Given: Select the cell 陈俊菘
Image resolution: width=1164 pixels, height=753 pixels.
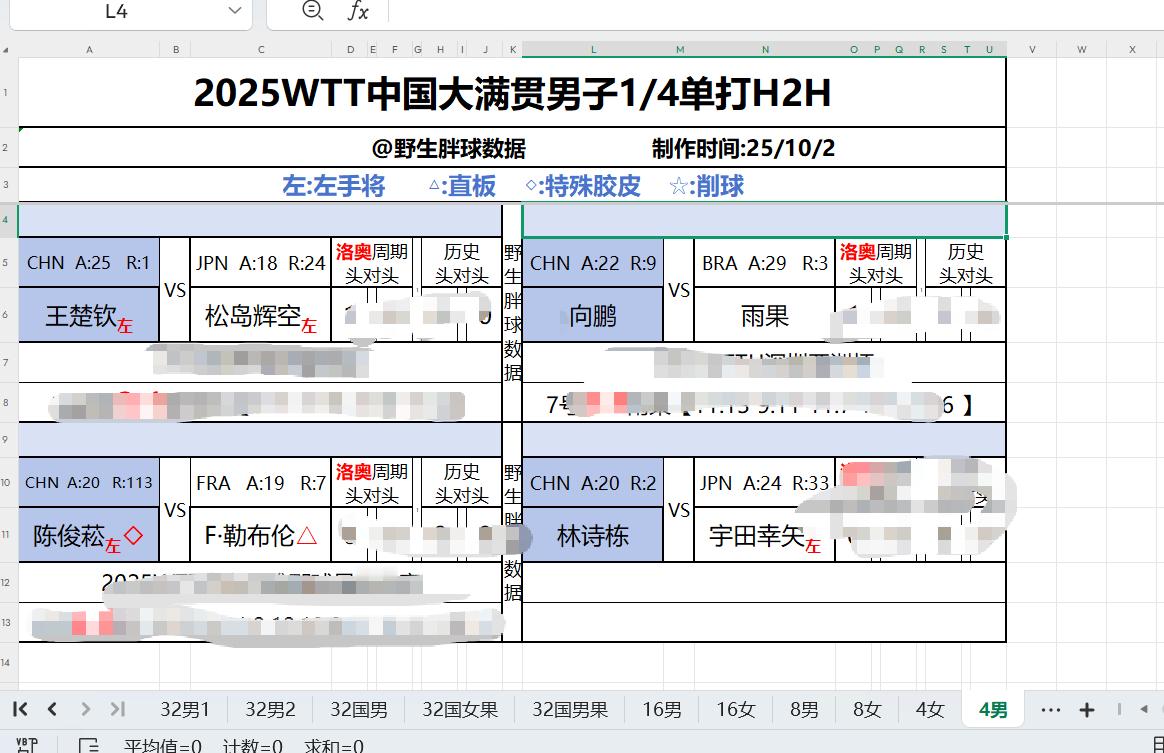Looking at the screenshot, I should click(x=88, y=535).
